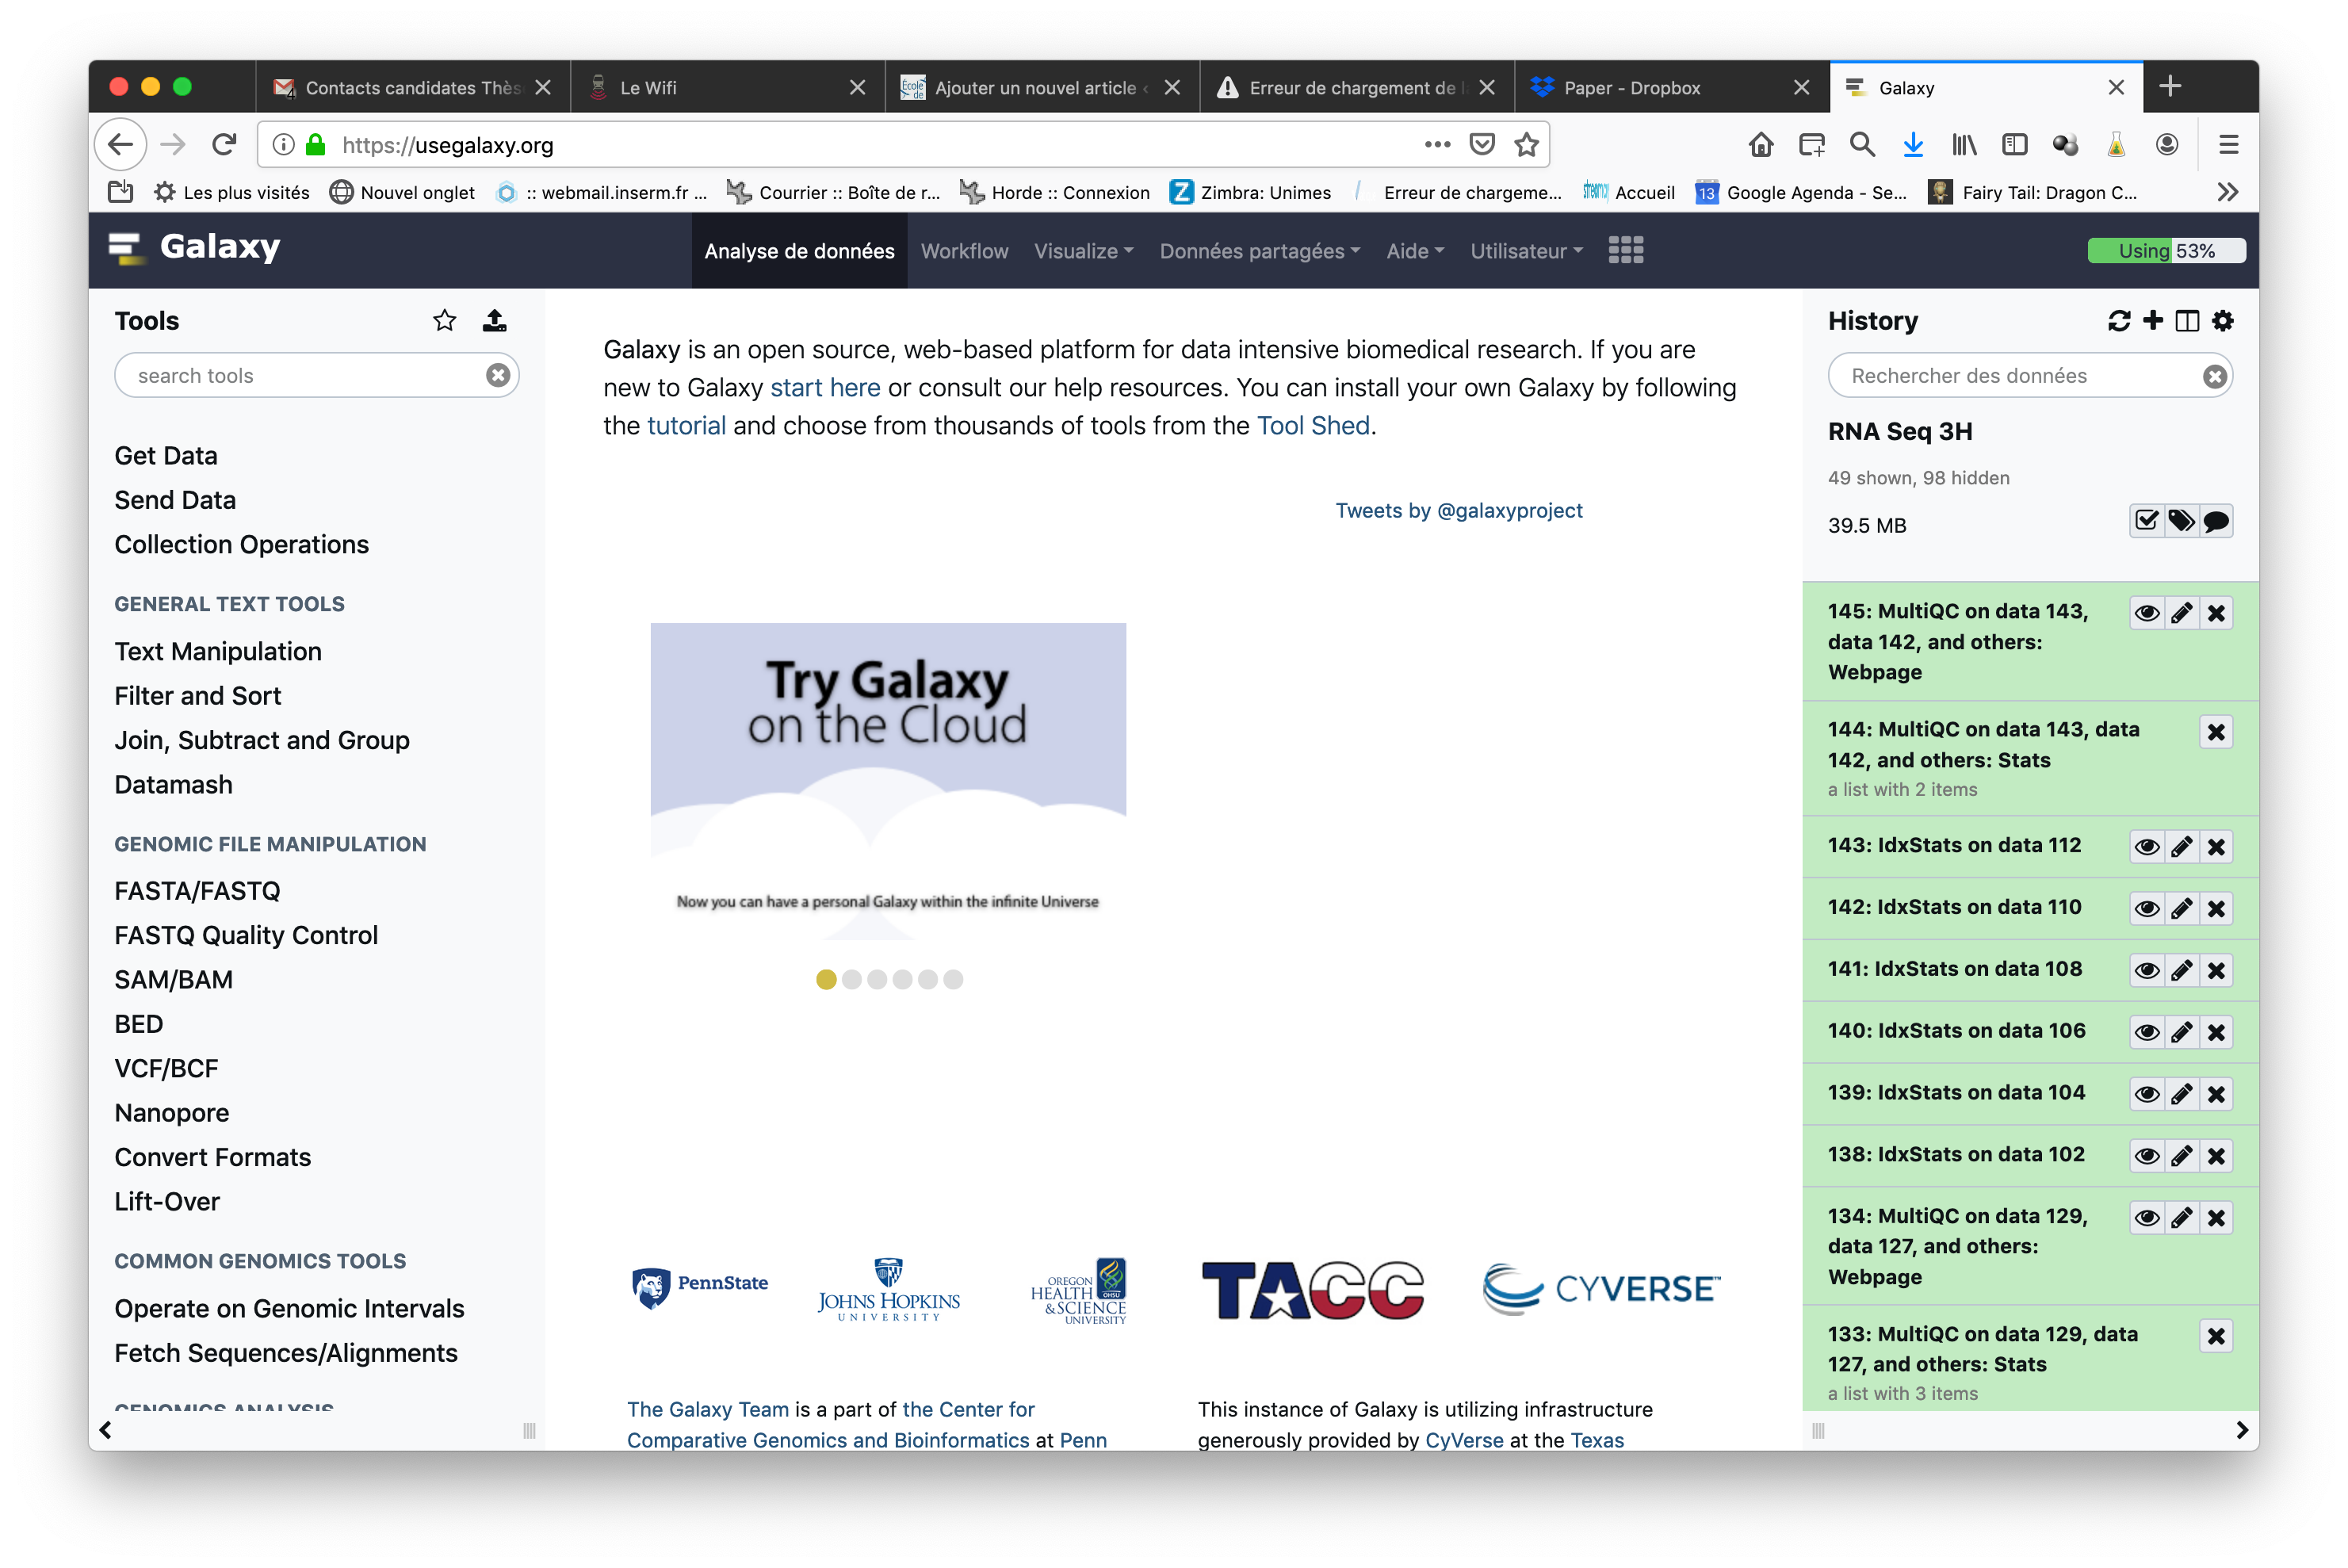Delete dataset 145 MultiQC Webpage

[x=2216, y=613]
